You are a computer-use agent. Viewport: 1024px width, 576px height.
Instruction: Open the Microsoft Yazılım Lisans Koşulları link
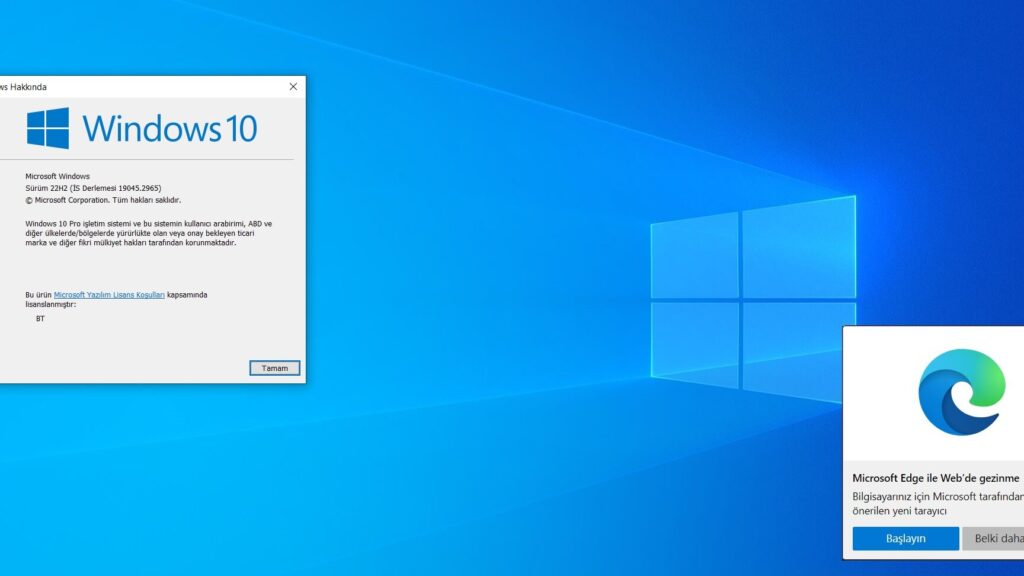pos(110,295)
